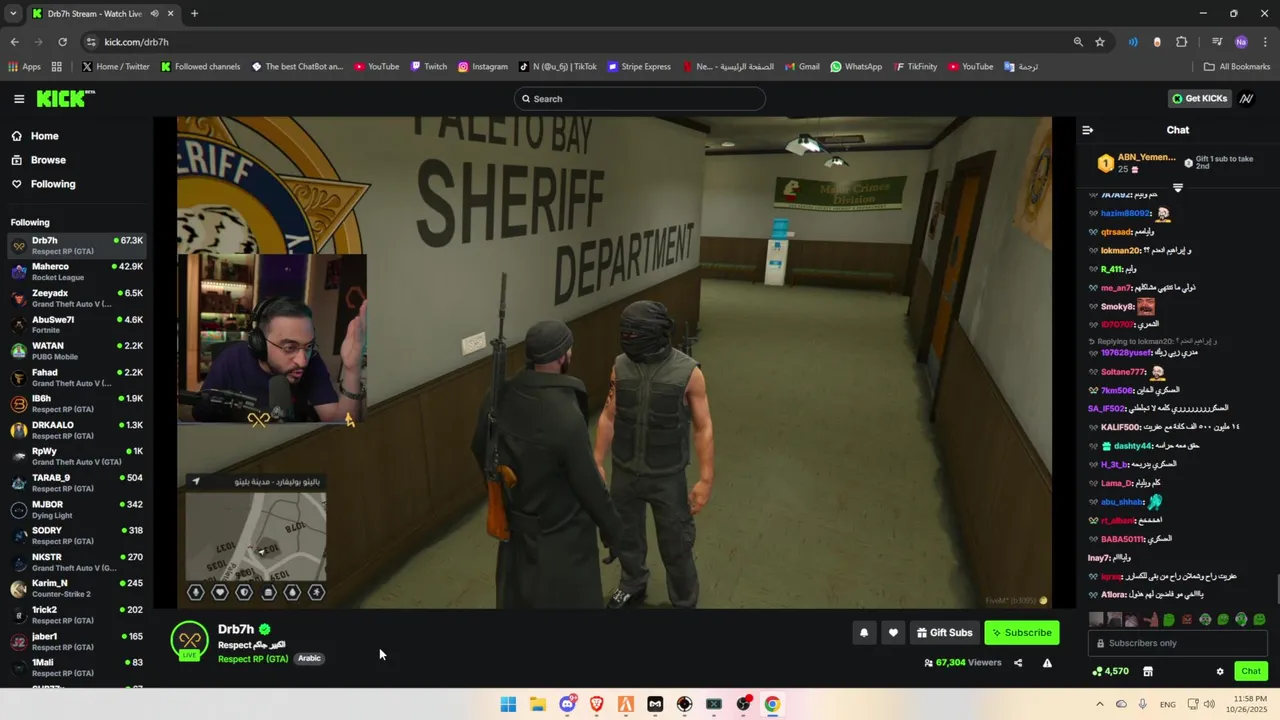Bookmark this page with star icon
The height and width of the screenshot is (720, 1280).
1100,42
